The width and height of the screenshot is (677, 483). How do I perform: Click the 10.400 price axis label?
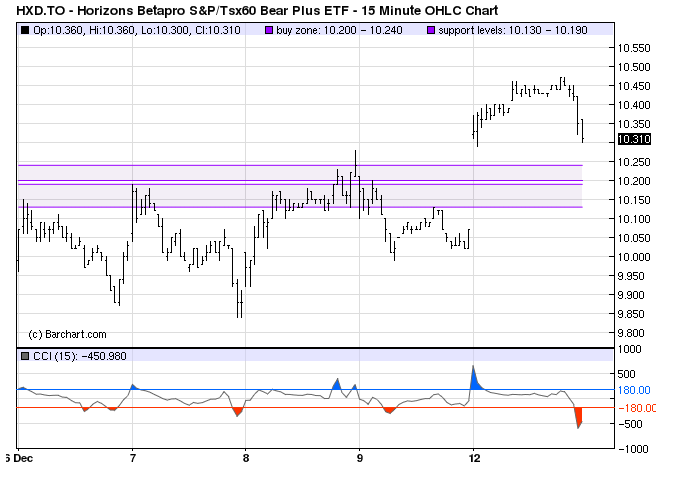tap(634, 105)
